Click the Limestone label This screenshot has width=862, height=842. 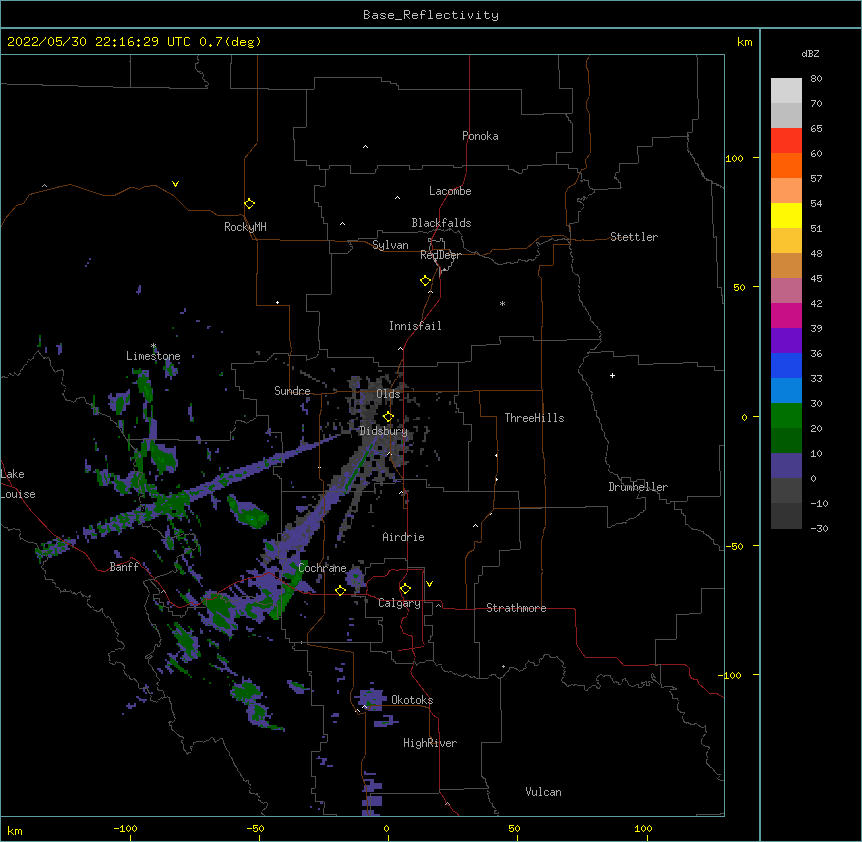coord(153,356)
